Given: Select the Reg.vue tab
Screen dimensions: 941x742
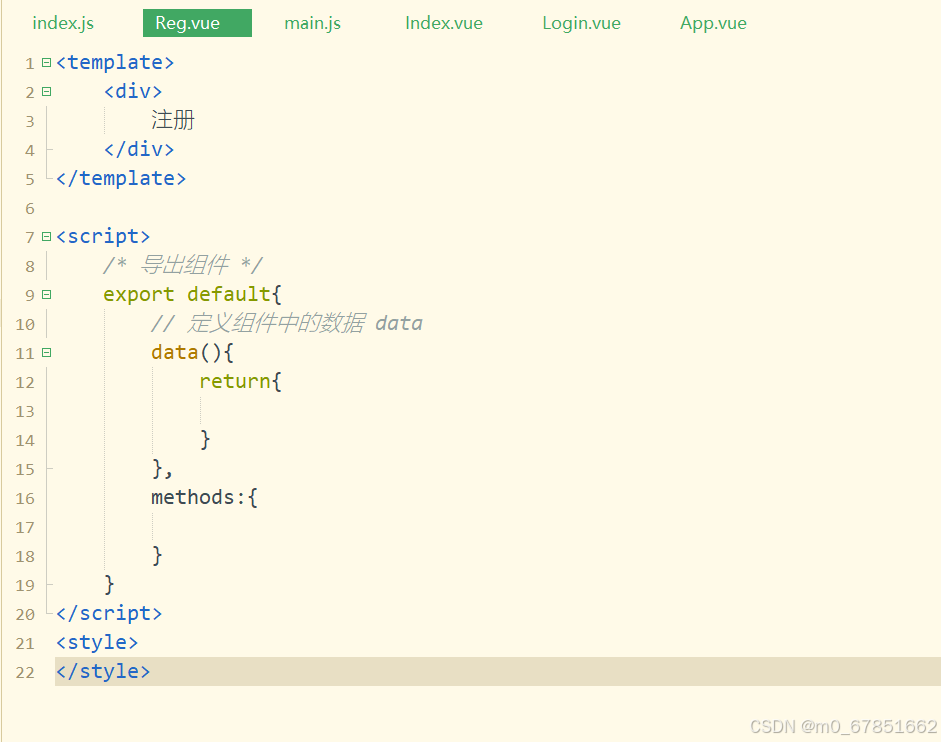Looking at the screenshot, I should pos(197,23).
